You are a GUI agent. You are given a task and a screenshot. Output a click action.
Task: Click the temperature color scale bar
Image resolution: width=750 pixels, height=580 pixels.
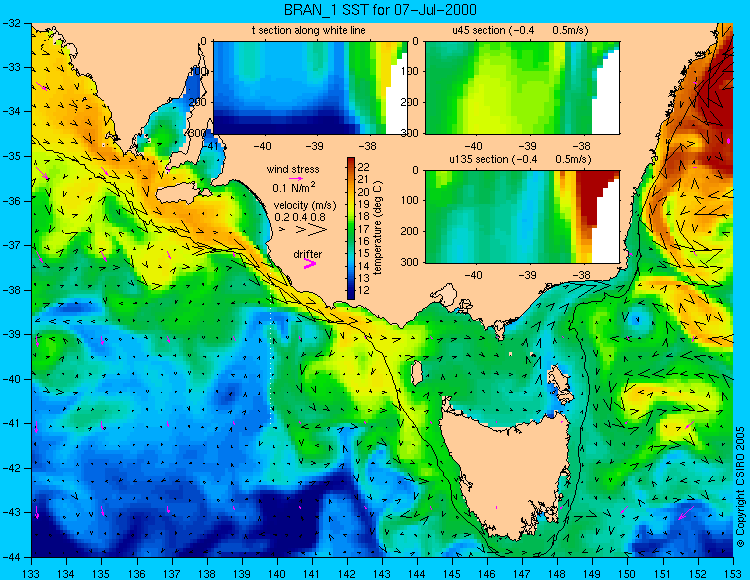tap(351, 229)
